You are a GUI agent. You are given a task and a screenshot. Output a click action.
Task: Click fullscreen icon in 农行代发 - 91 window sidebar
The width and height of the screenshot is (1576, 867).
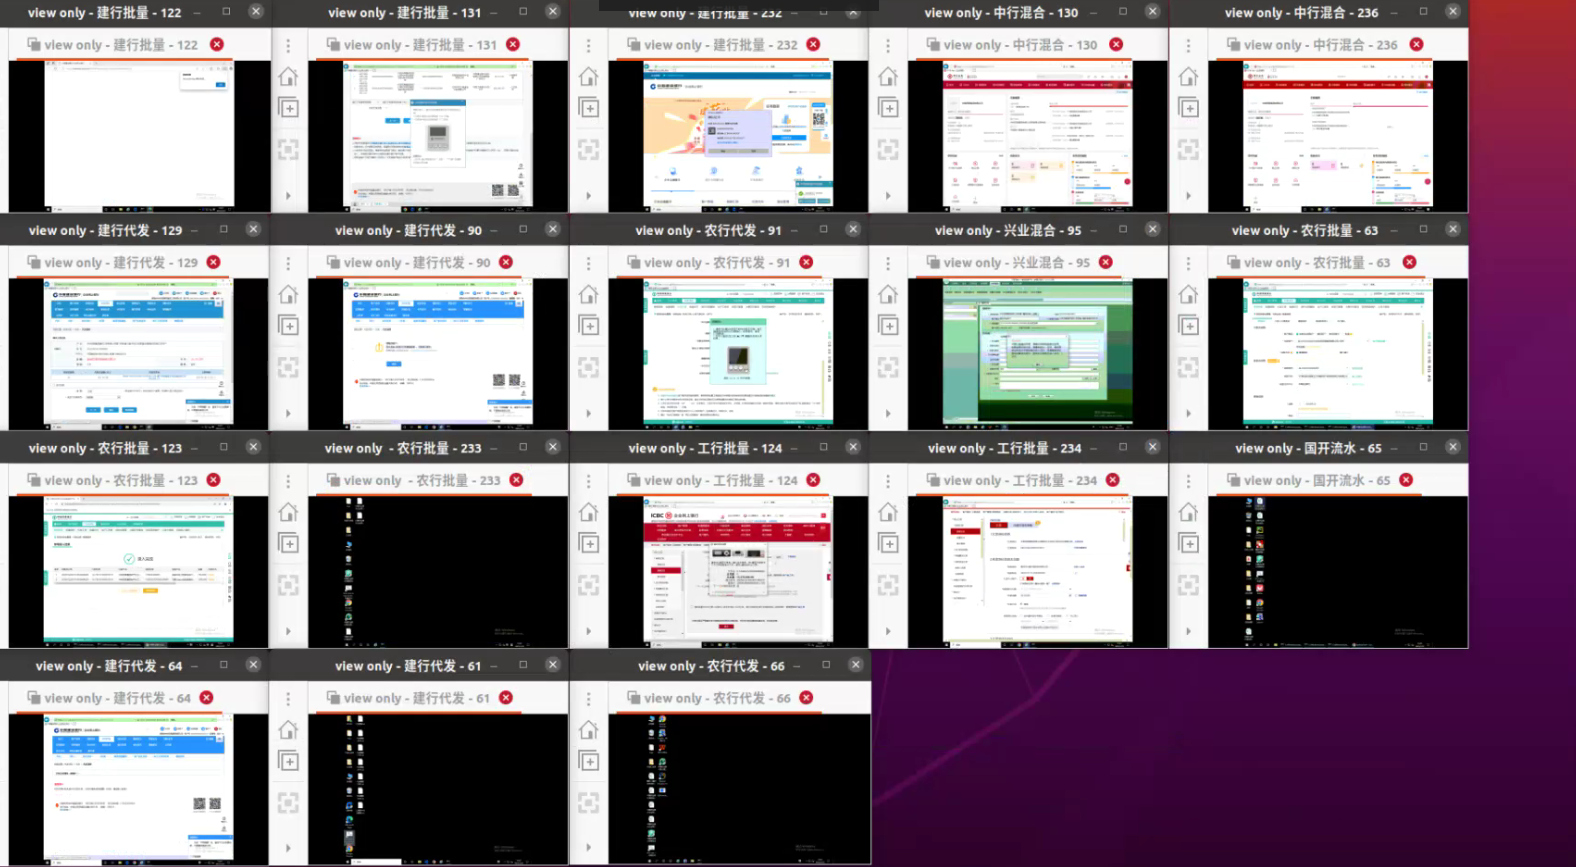tap(589, 368)
